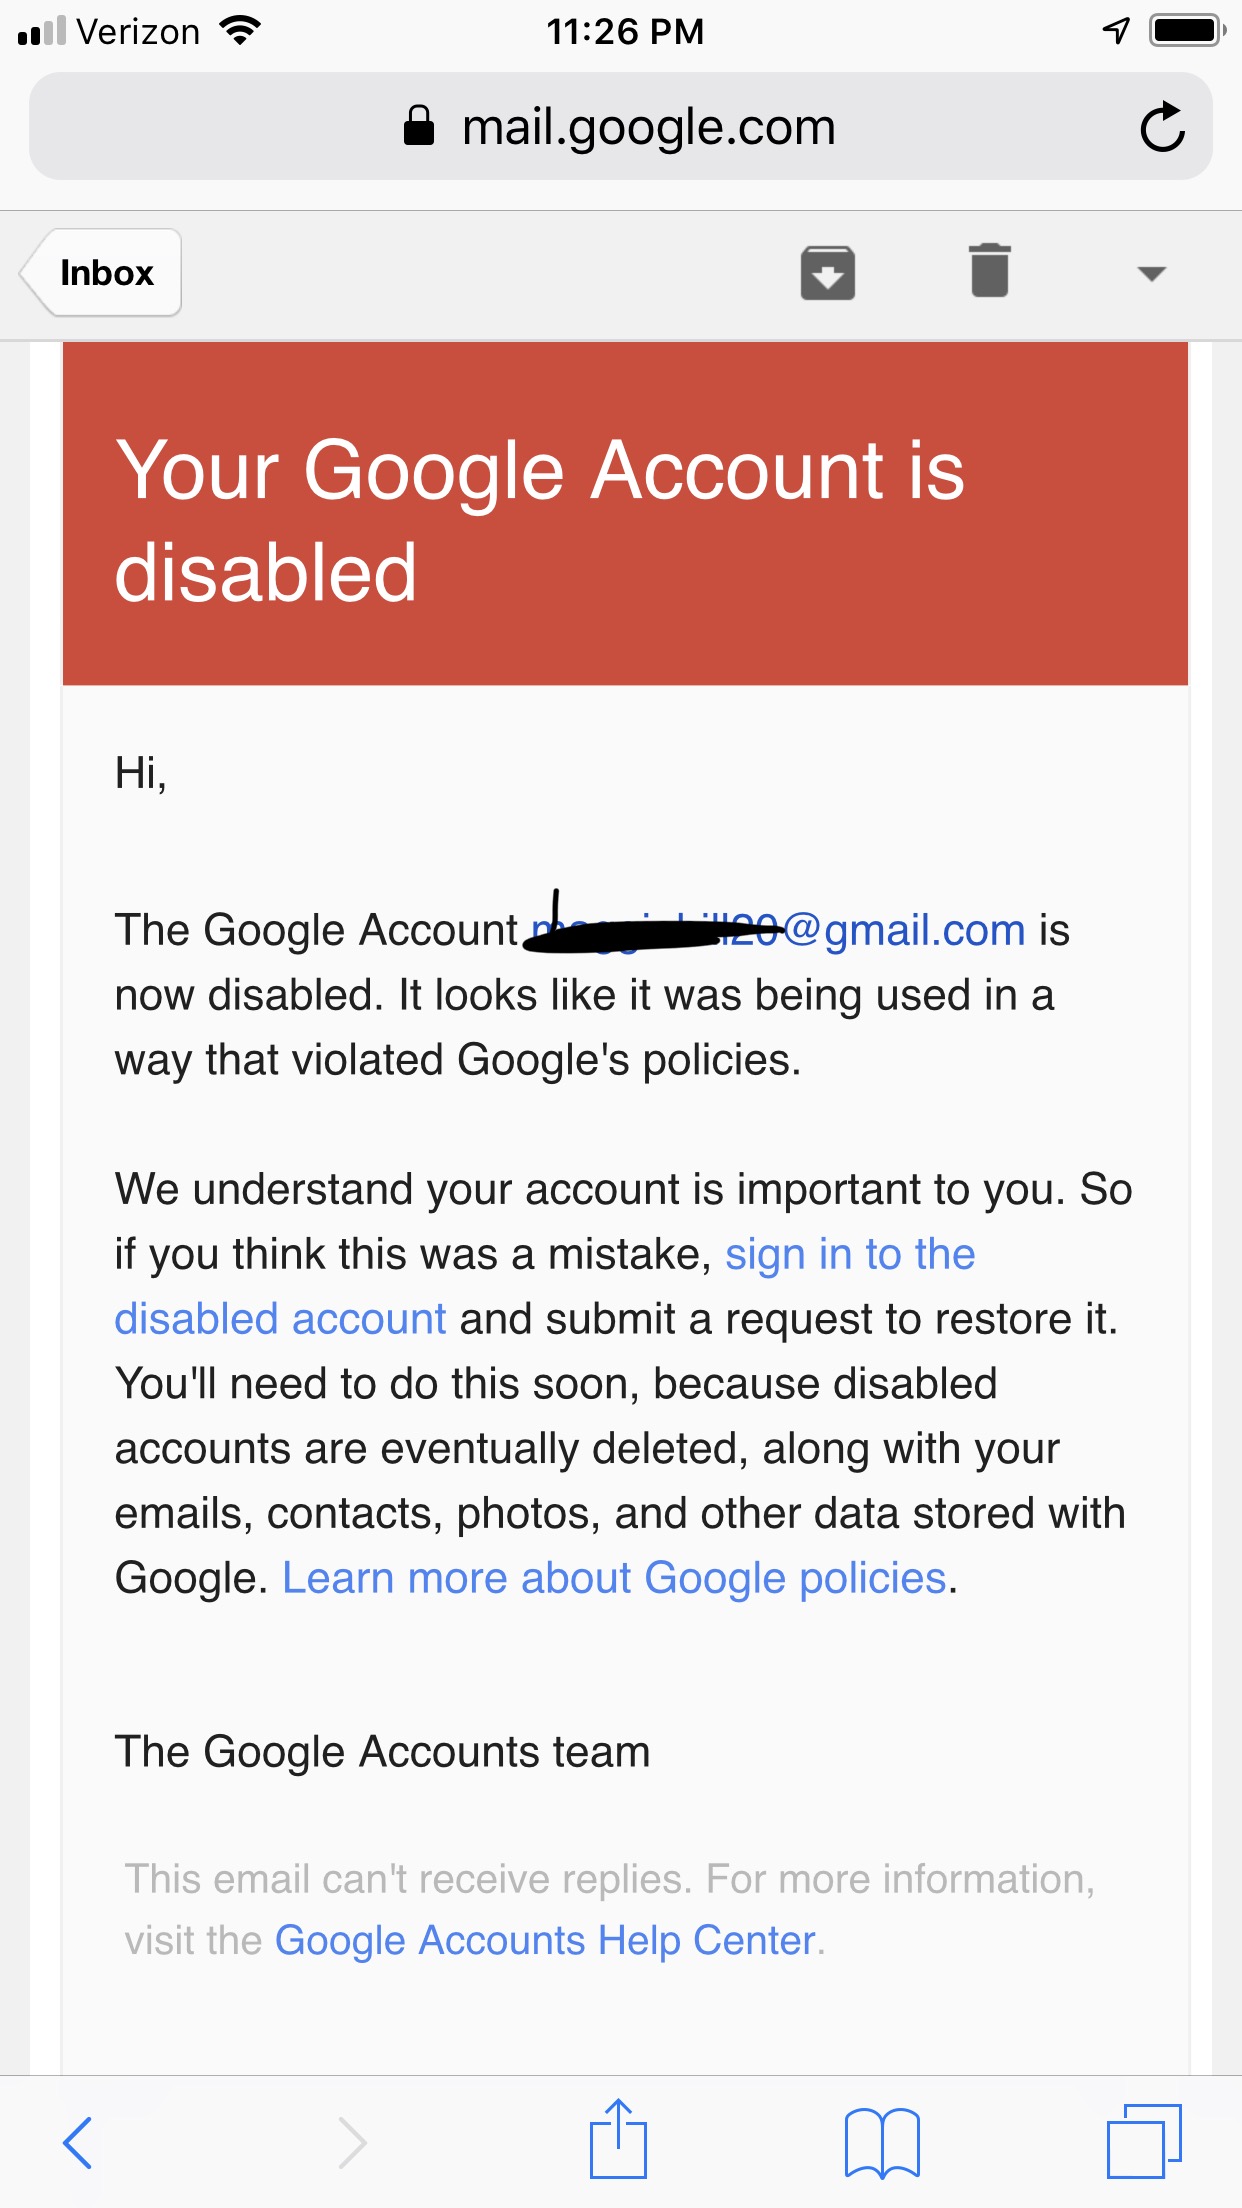Show open Safari tabs

point(1143,2142)
